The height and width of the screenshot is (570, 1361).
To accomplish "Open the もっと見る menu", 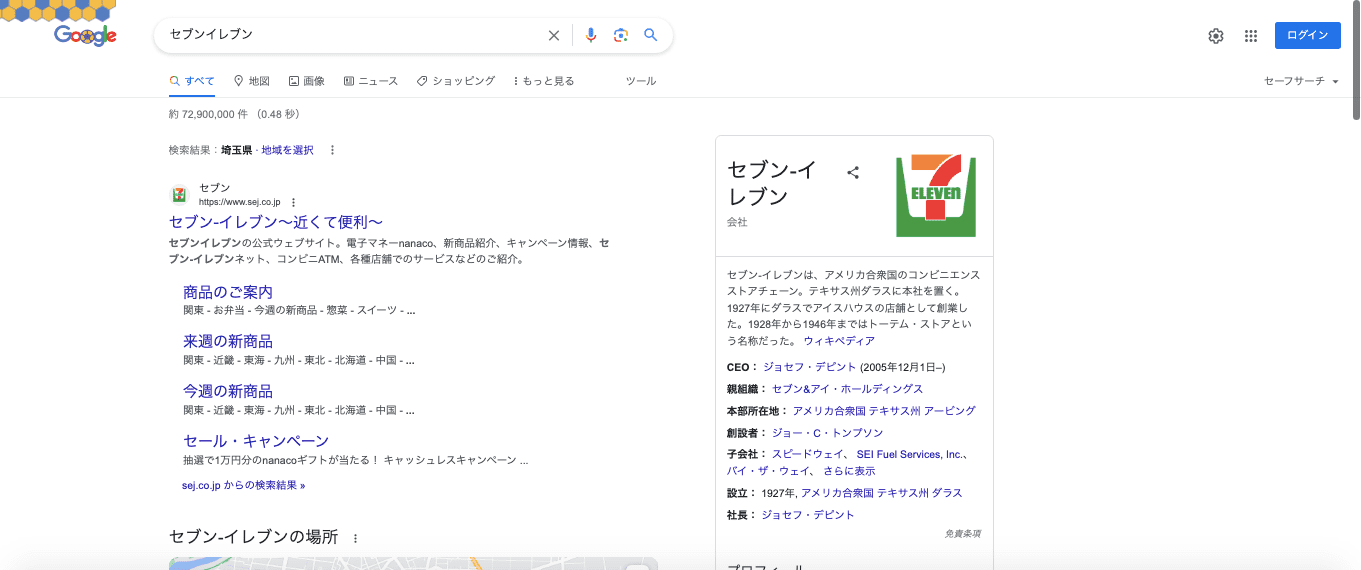I will click(544, 81).
